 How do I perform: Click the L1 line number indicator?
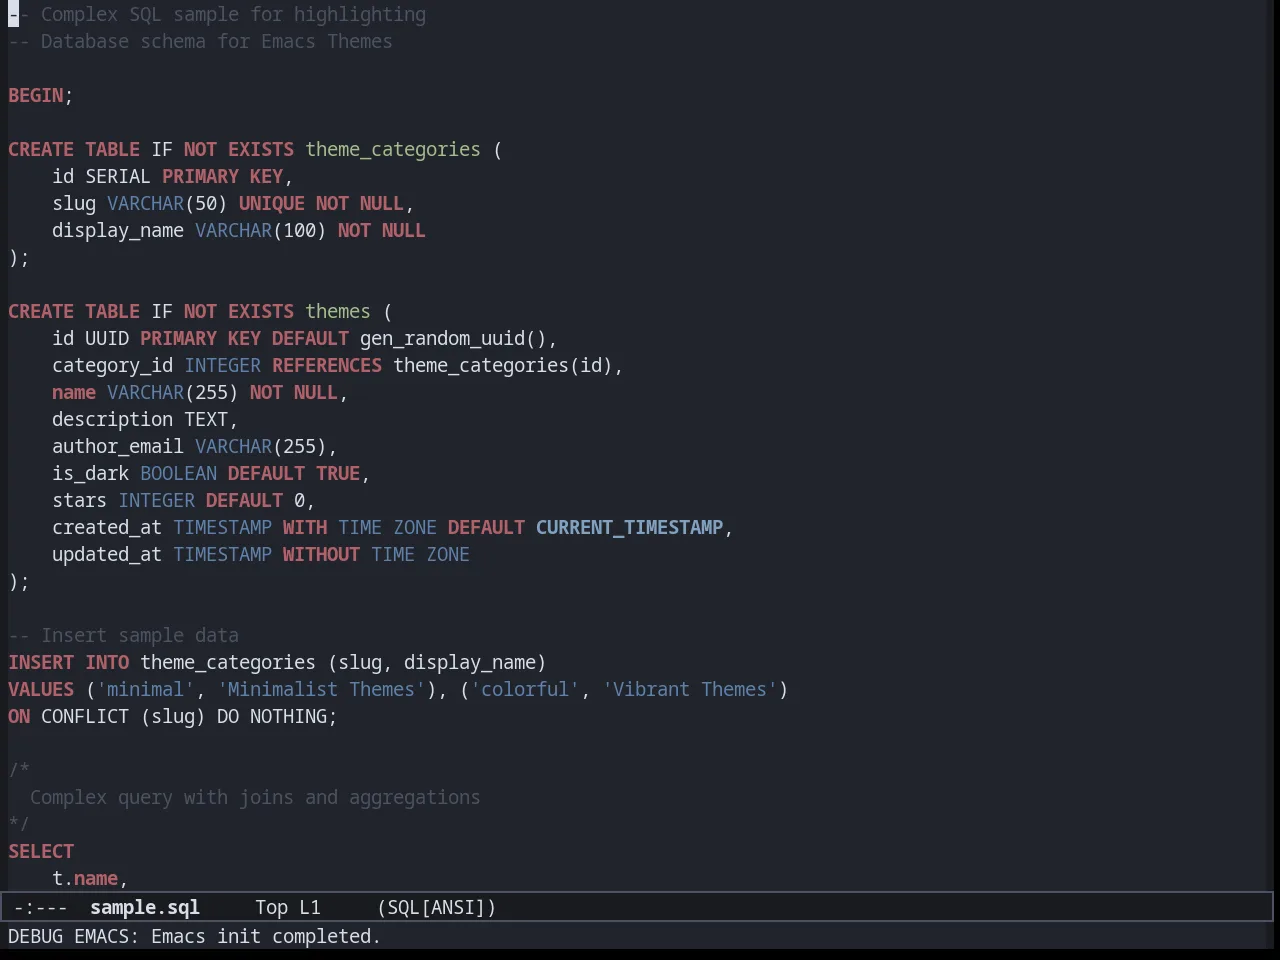310,907
